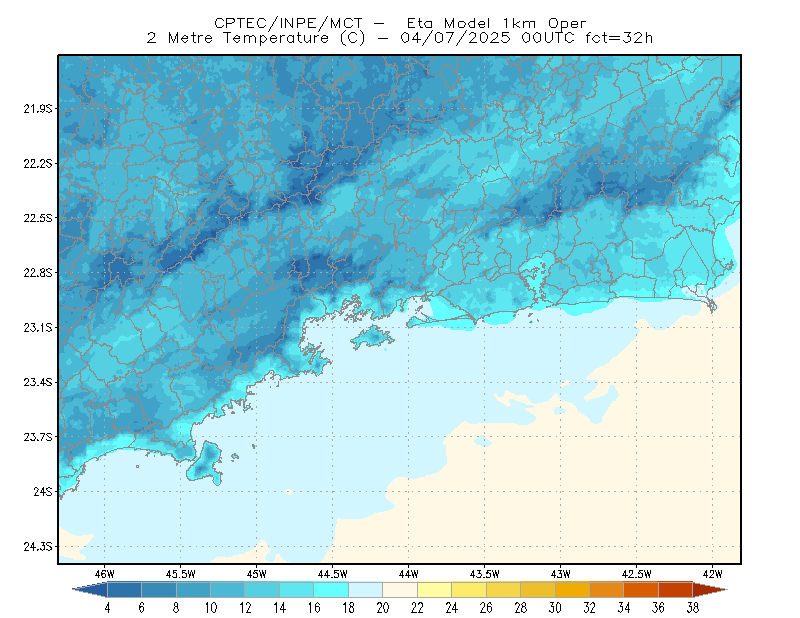The image size is (800, 618).
Task: Click the medium blue 10-12 legend swatch
Action: click(x=228, y=589)
